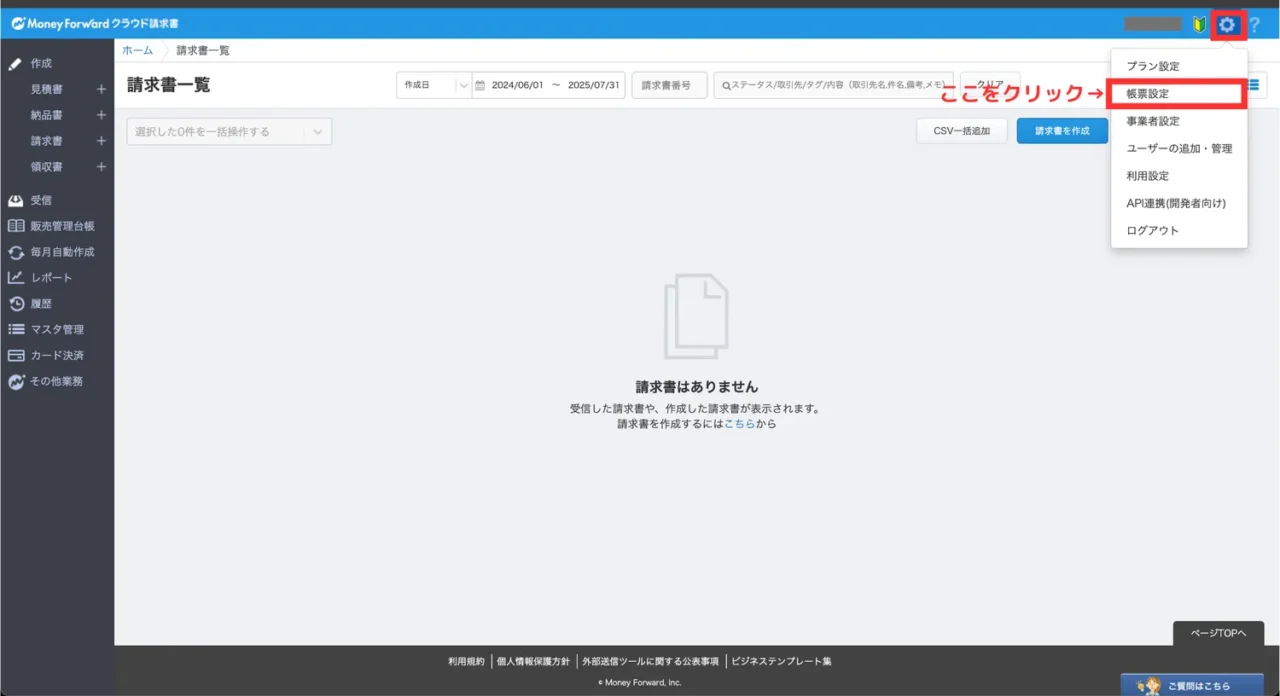The height and width of the screenshot is (696, 1280).
Task: Click the Money Forward logo
Action: click(x=95, y=23)
